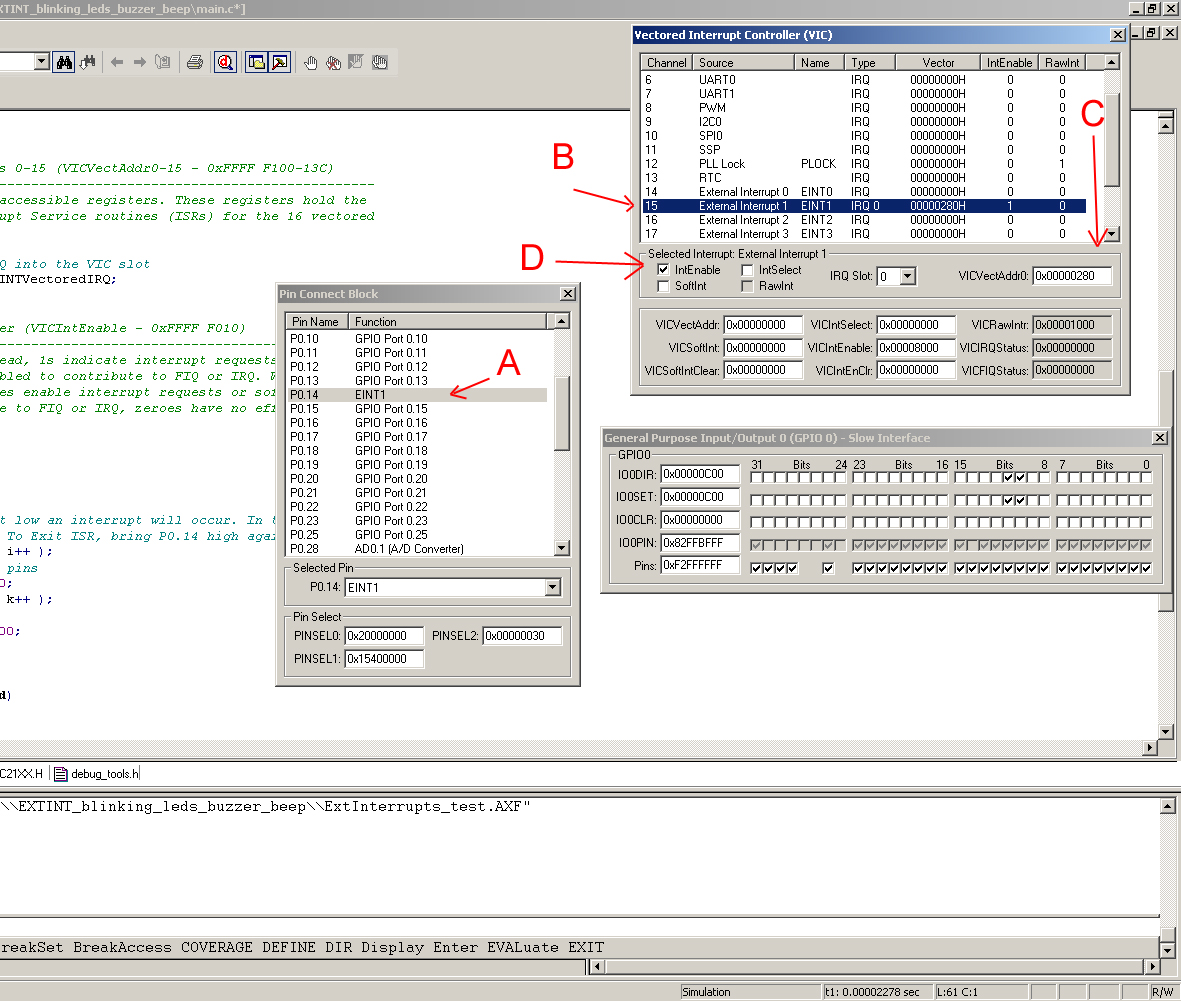This screenshot has width=1181, height=1001.
Task: Open the IRQ Slot dropdown
Action: (x=908, y=276)
